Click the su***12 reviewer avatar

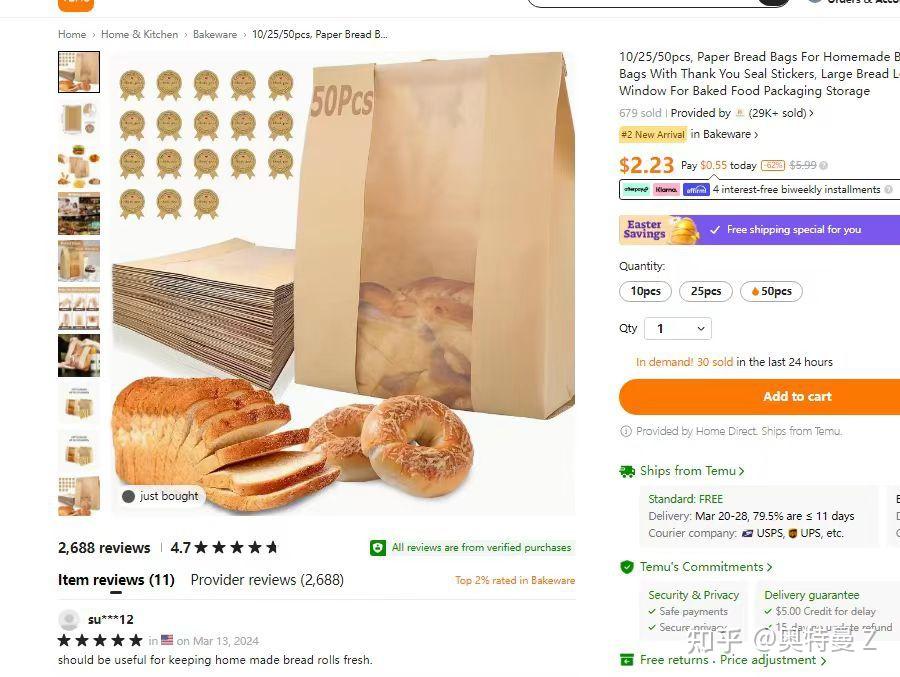pos(69,620)
